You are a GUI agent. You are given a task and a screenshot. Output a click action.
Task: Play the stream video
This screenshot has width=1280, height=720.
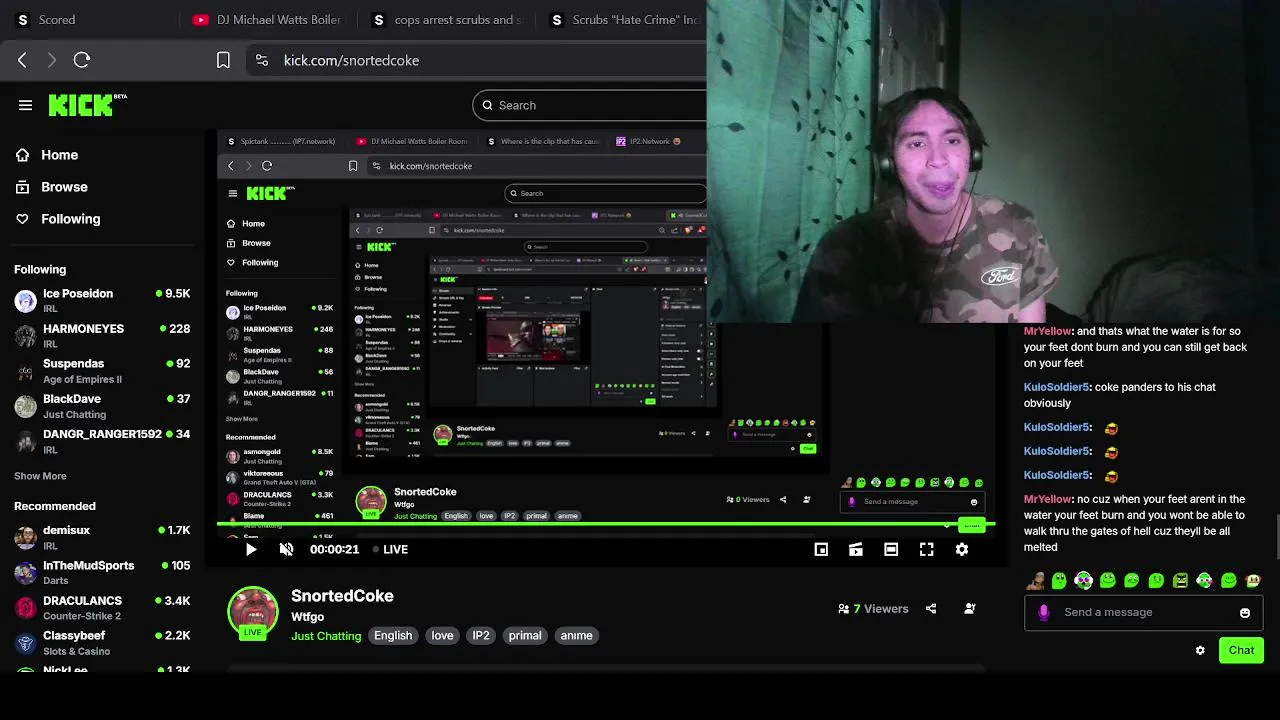251,549
